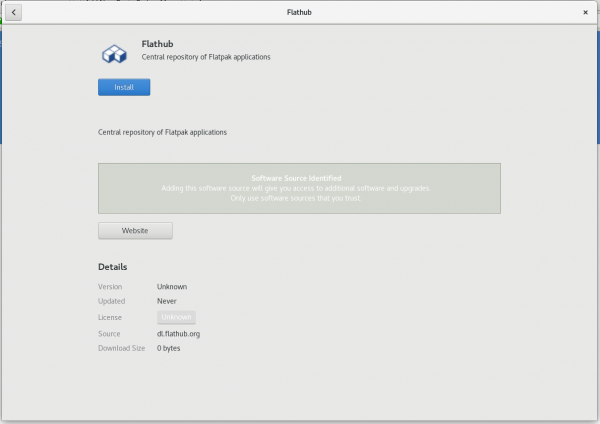600x424 pixels.
Task: Click the 'Updated' label in Details
Action: (111, 301)
